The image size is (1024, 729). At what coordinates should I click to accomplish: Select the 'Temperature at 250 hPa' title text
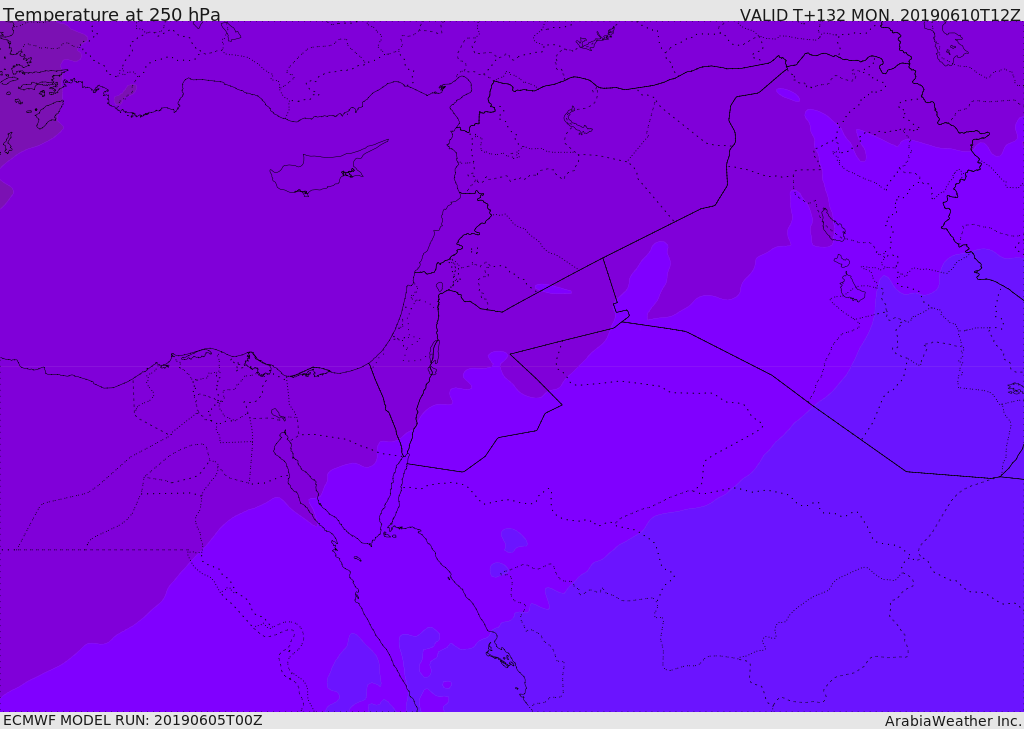112,14
